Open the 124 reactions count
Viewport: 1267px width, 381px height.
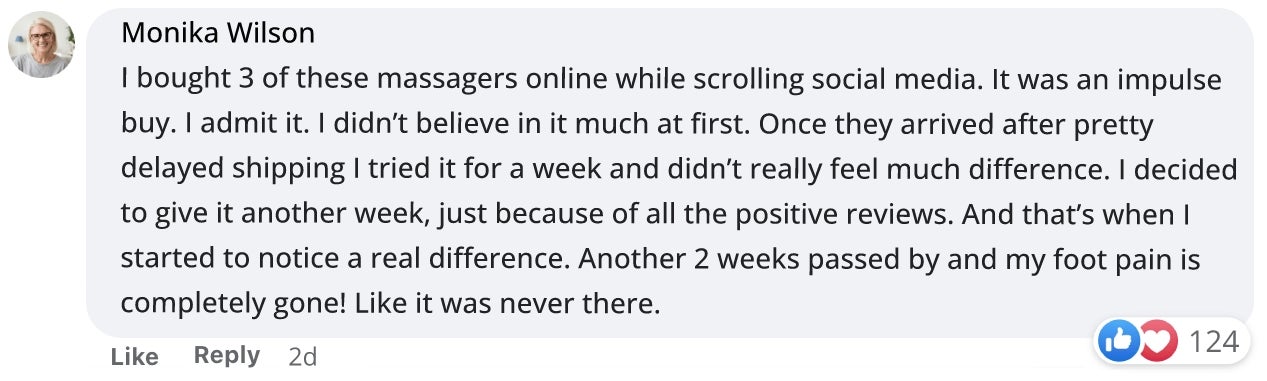click(1214, 343)
